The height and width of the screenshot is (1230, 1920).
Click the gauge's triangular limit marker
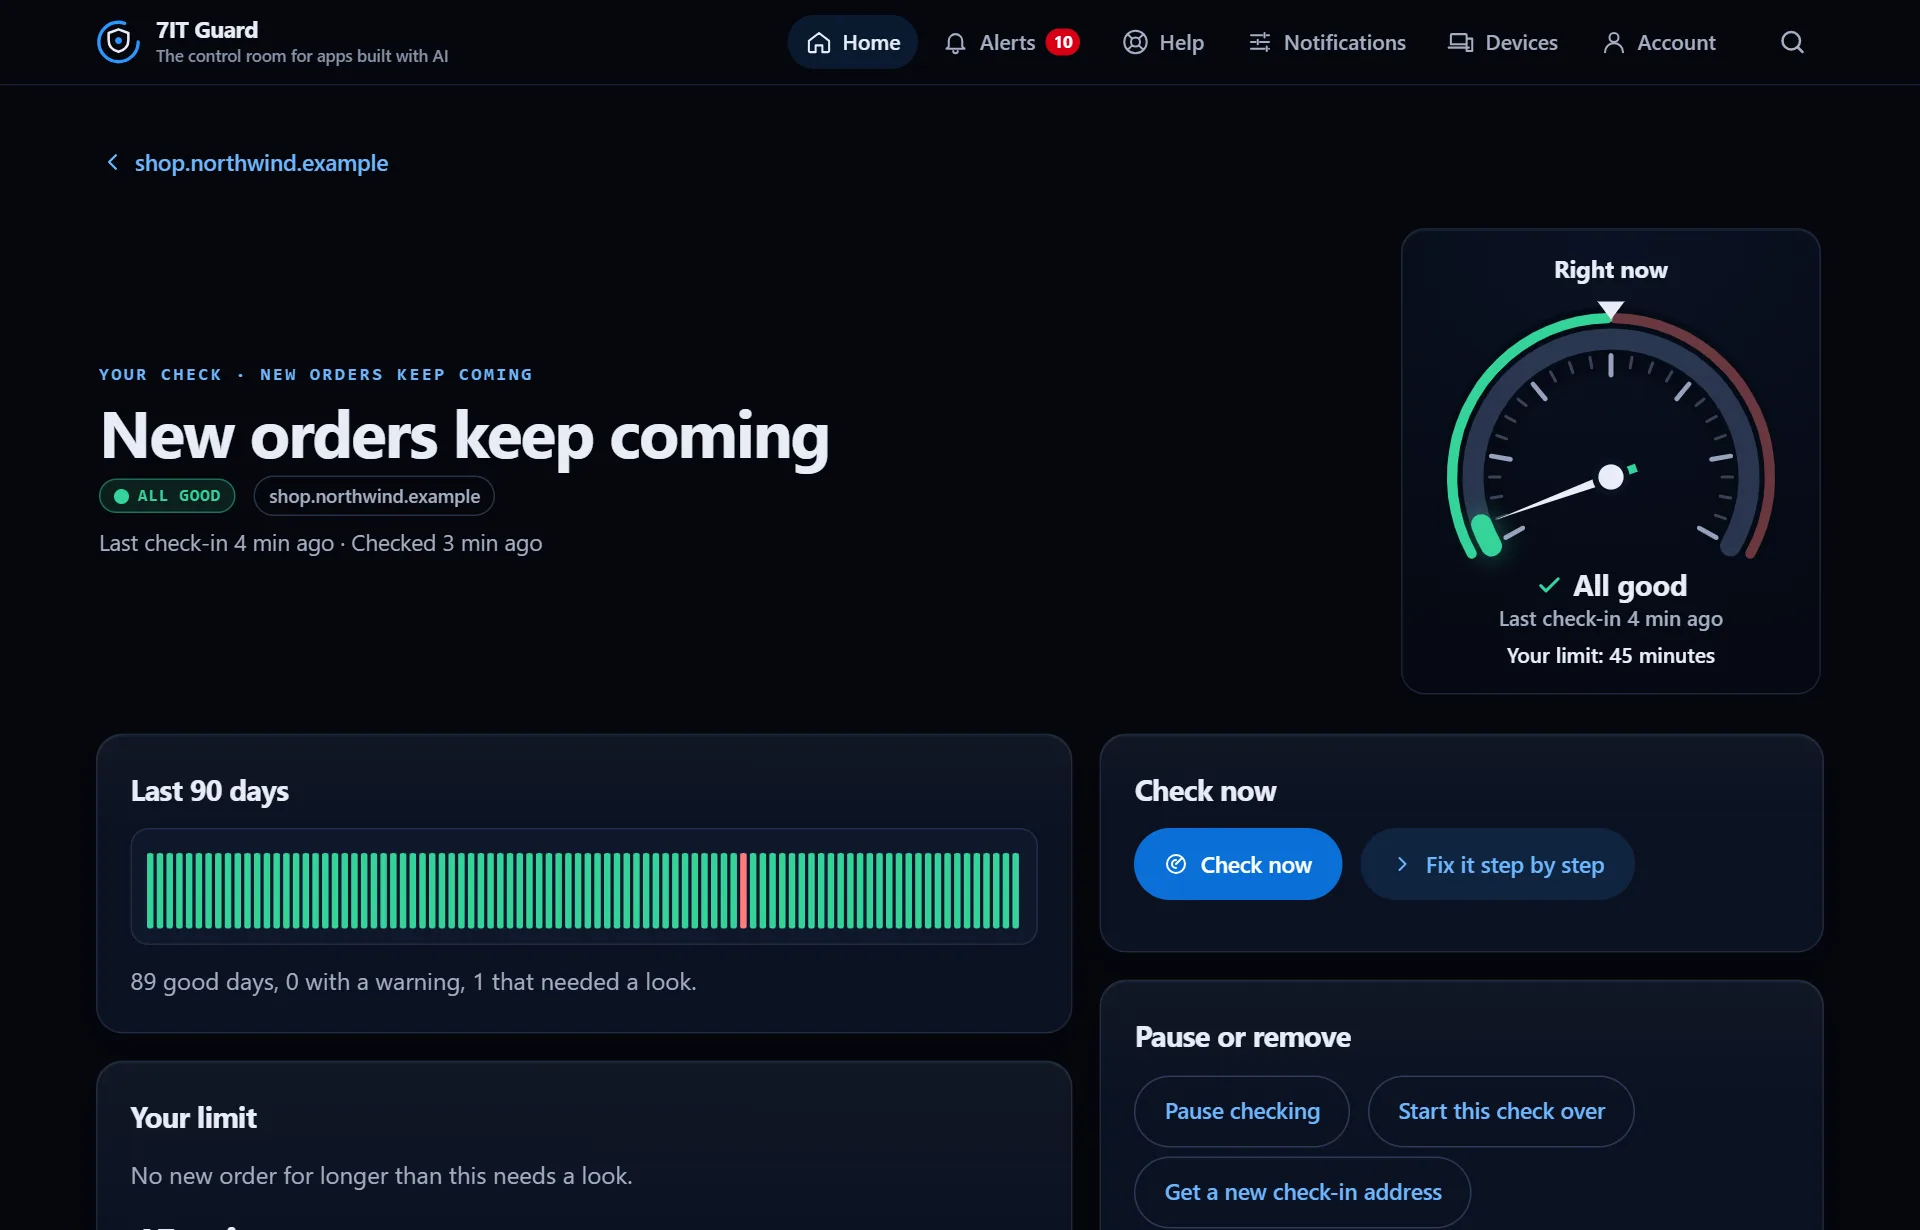1610,311
